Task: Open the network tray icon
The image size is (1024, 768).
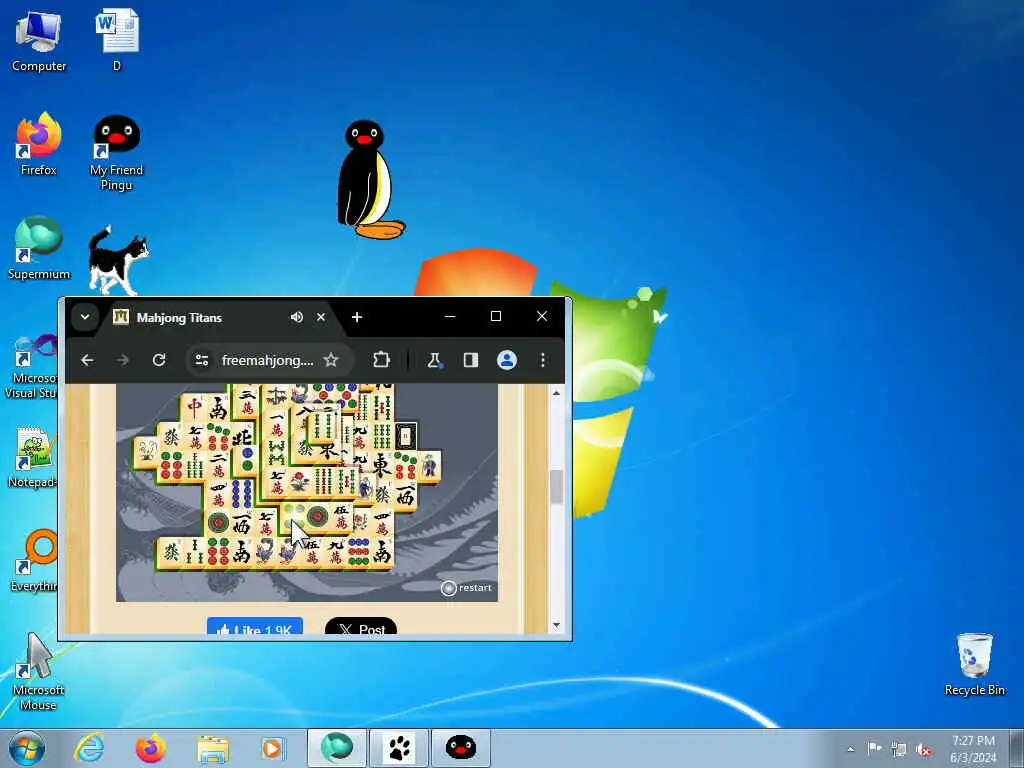Action: point(899,749)
